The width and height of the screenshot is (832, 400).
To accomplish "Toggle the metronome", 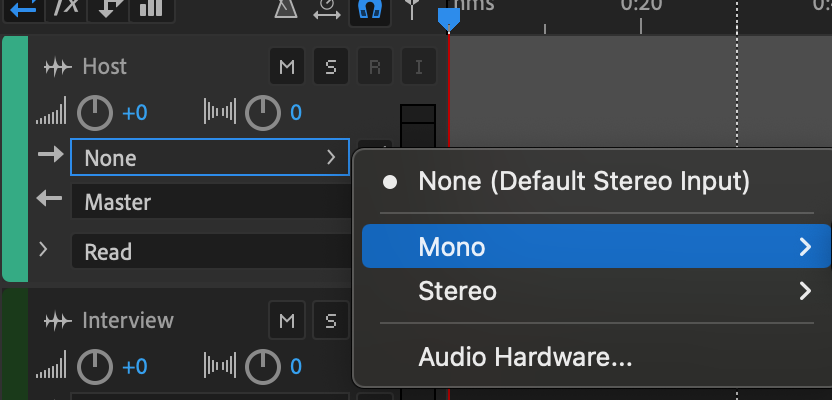I will point(285,9).
